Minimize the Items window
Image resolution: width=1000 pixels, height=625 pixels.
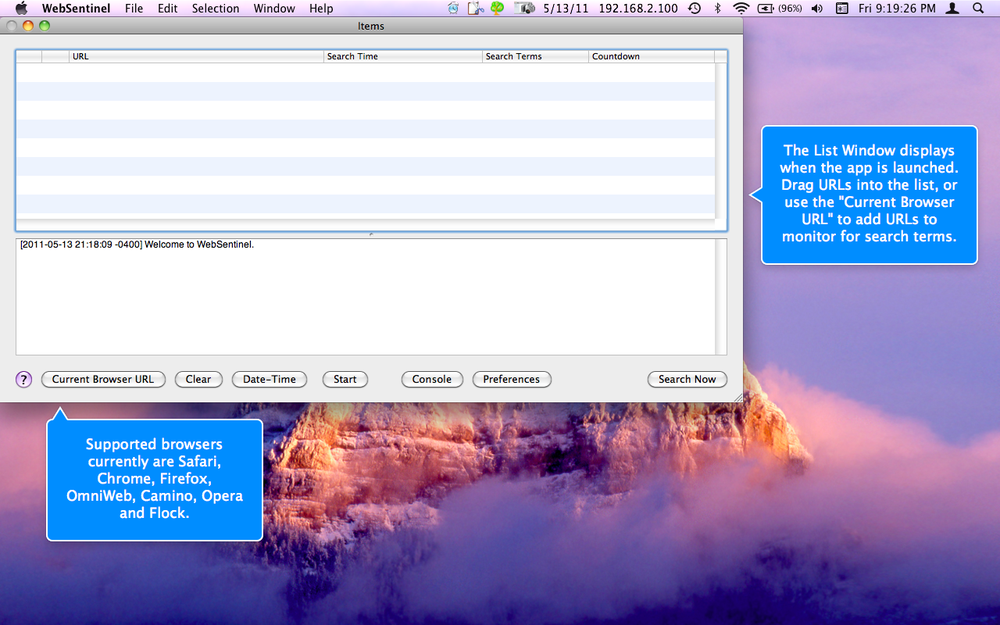27,26
